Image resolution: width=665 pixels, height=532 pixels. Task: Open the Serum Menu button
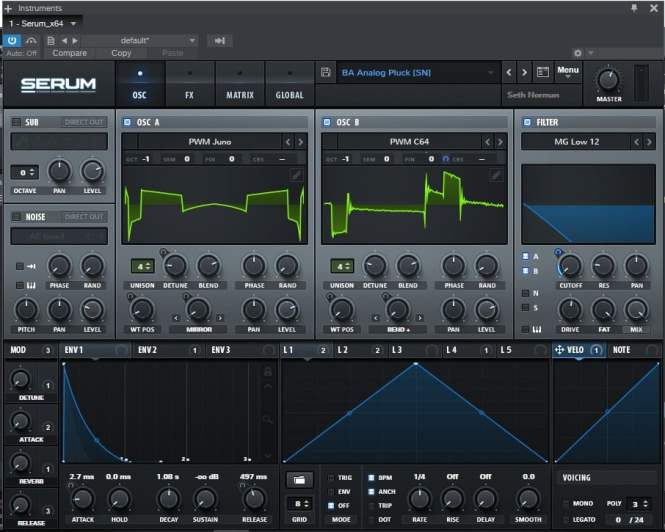click(568, 72)
